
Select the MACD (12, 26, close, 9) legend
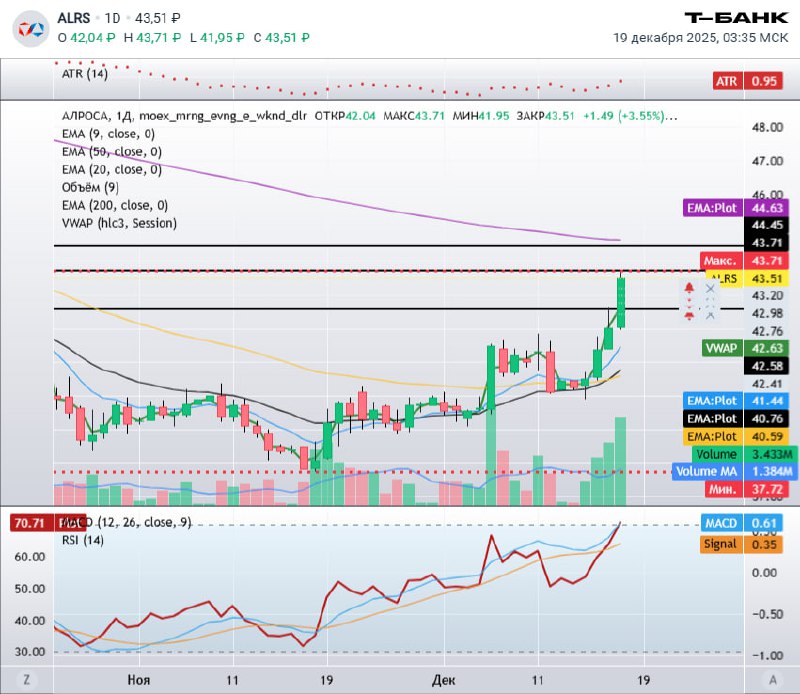click(128, 523)
